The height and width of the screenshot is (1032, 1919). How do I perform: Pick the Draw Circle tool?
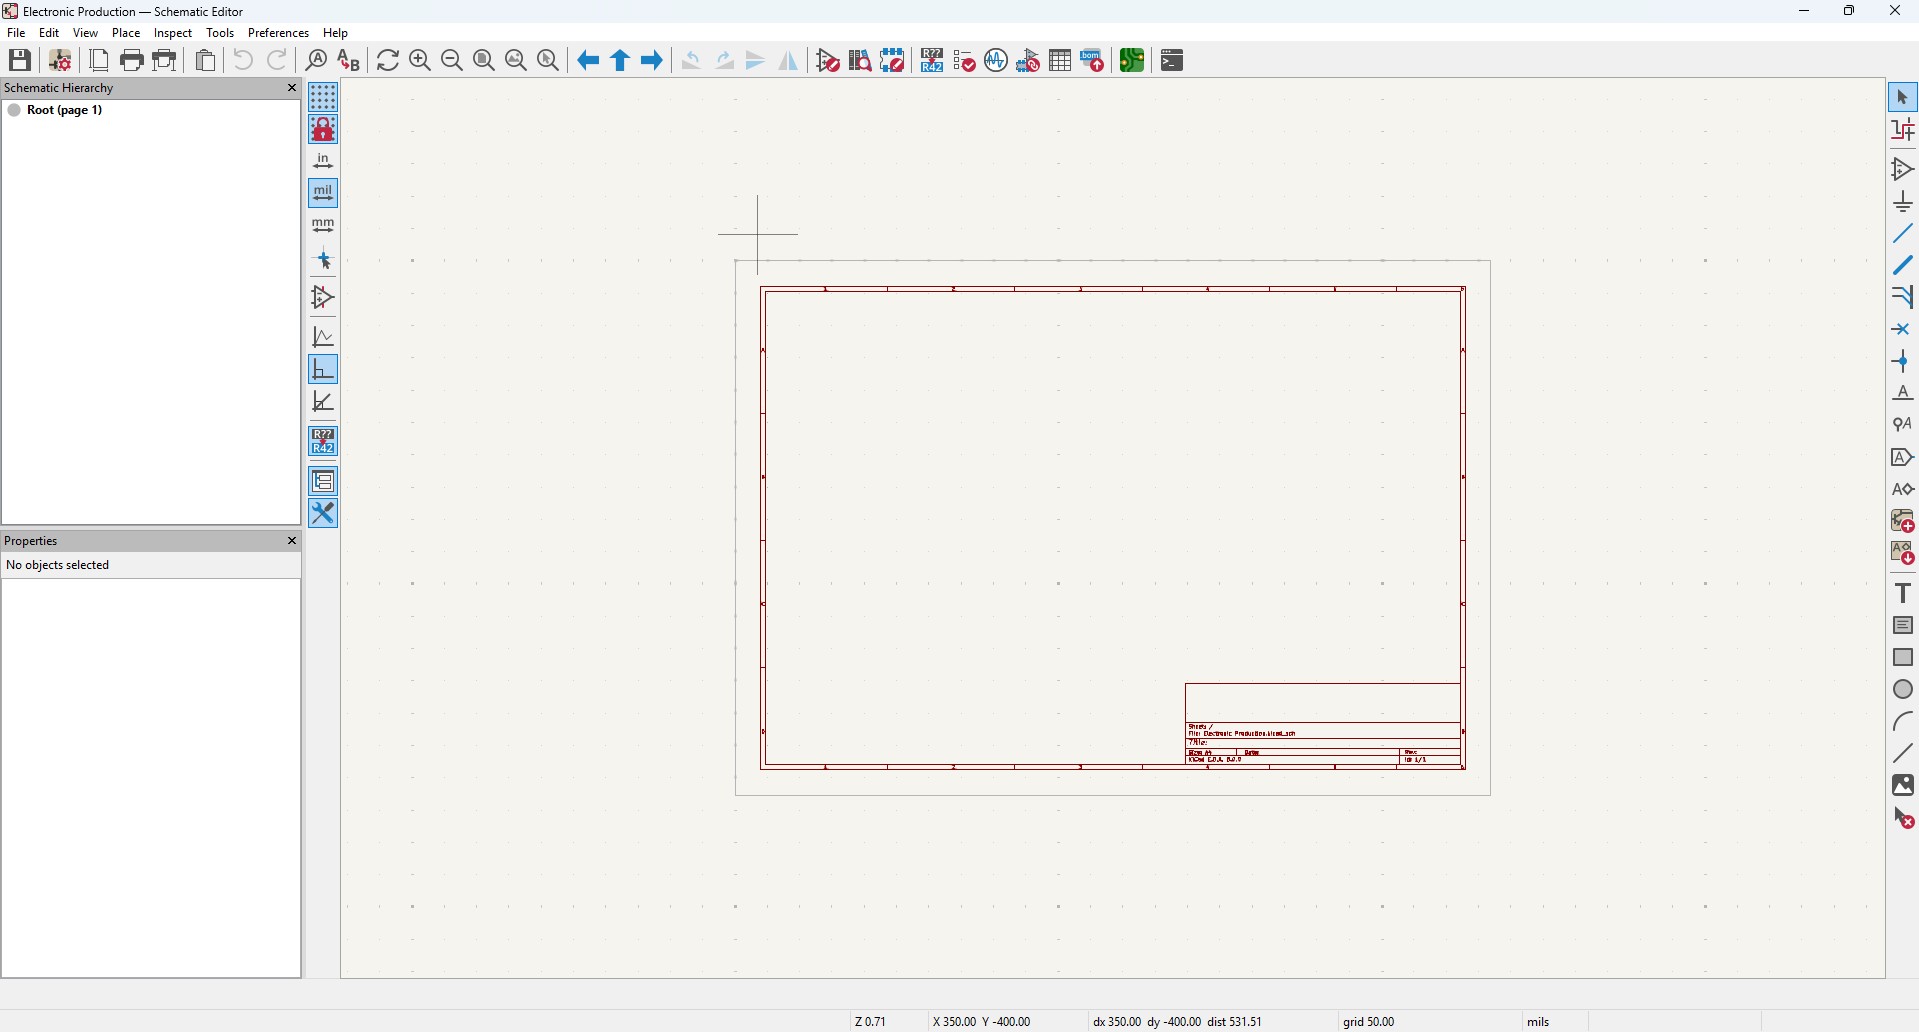(1904, 689)
